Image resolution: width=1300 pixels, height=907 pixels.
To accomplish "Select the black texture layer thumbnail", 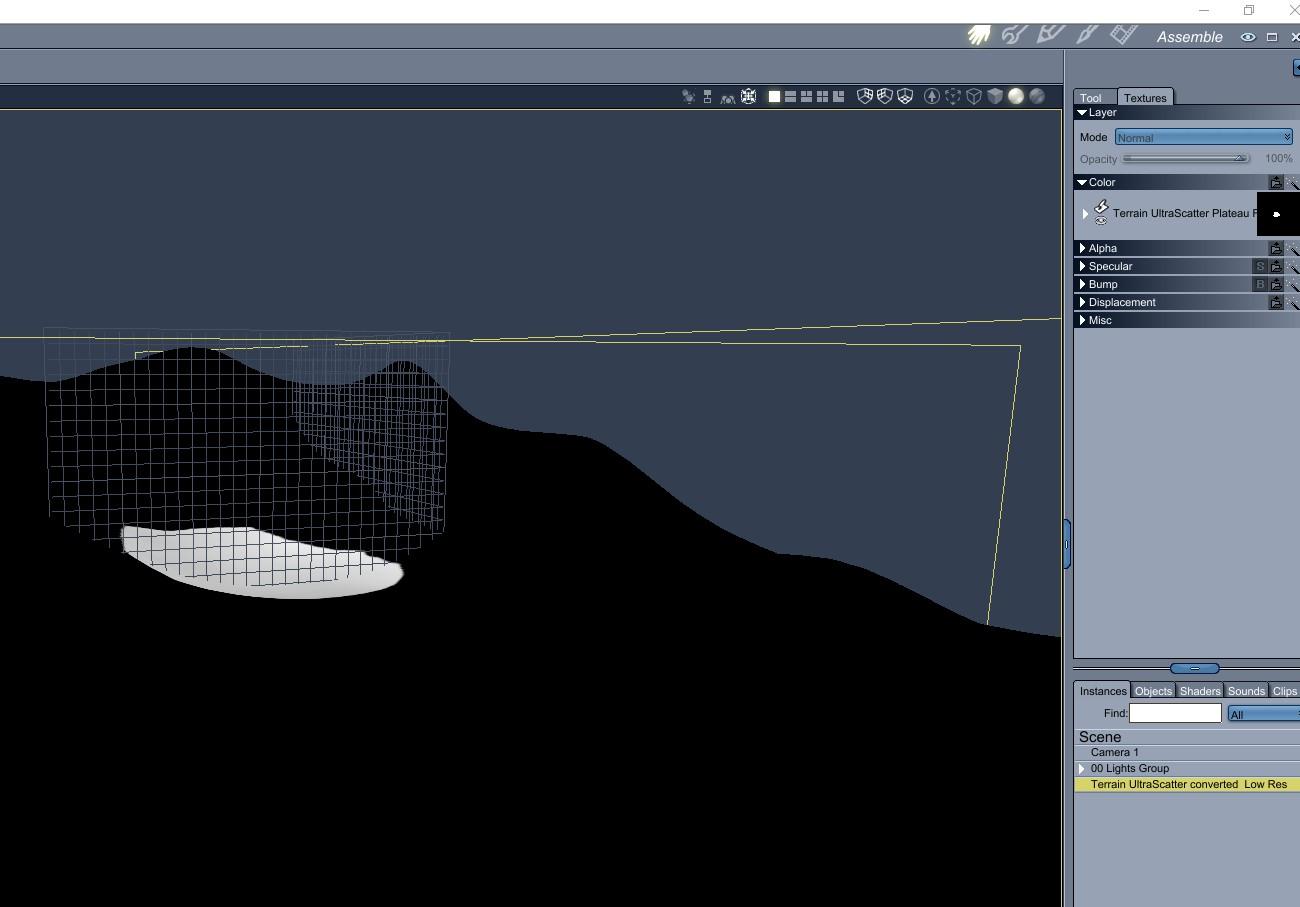I will pos(1278,214).
